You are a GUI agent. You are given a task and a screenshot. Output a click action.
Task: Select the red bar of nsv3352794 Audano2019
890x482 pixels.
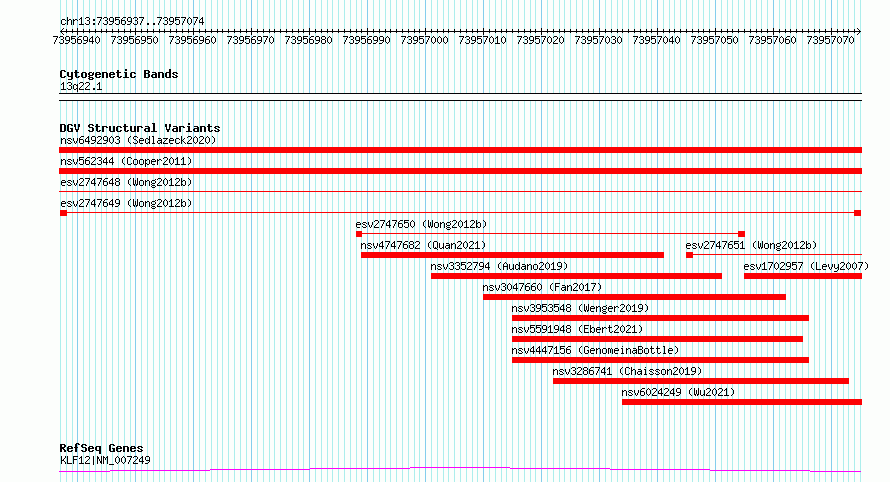click(x=576, y=276)
